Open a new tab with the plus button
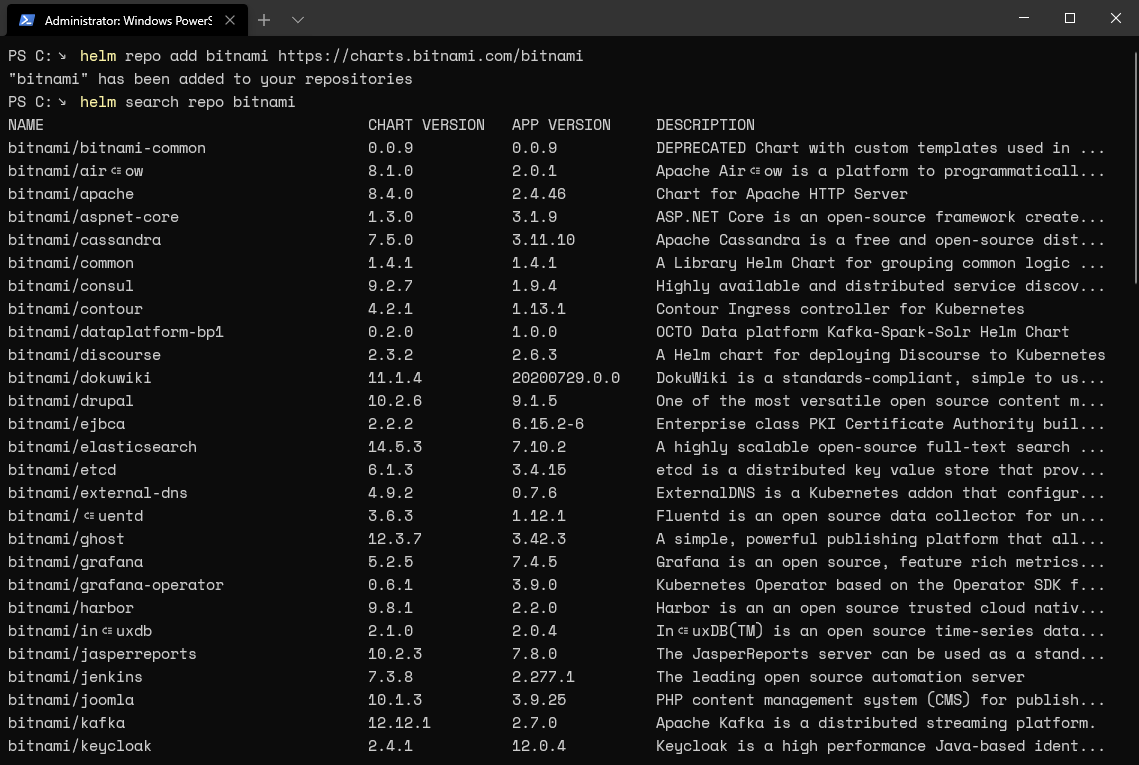Screen dimensions: 1139x765 pyautogui.click(x=264, y=20)
